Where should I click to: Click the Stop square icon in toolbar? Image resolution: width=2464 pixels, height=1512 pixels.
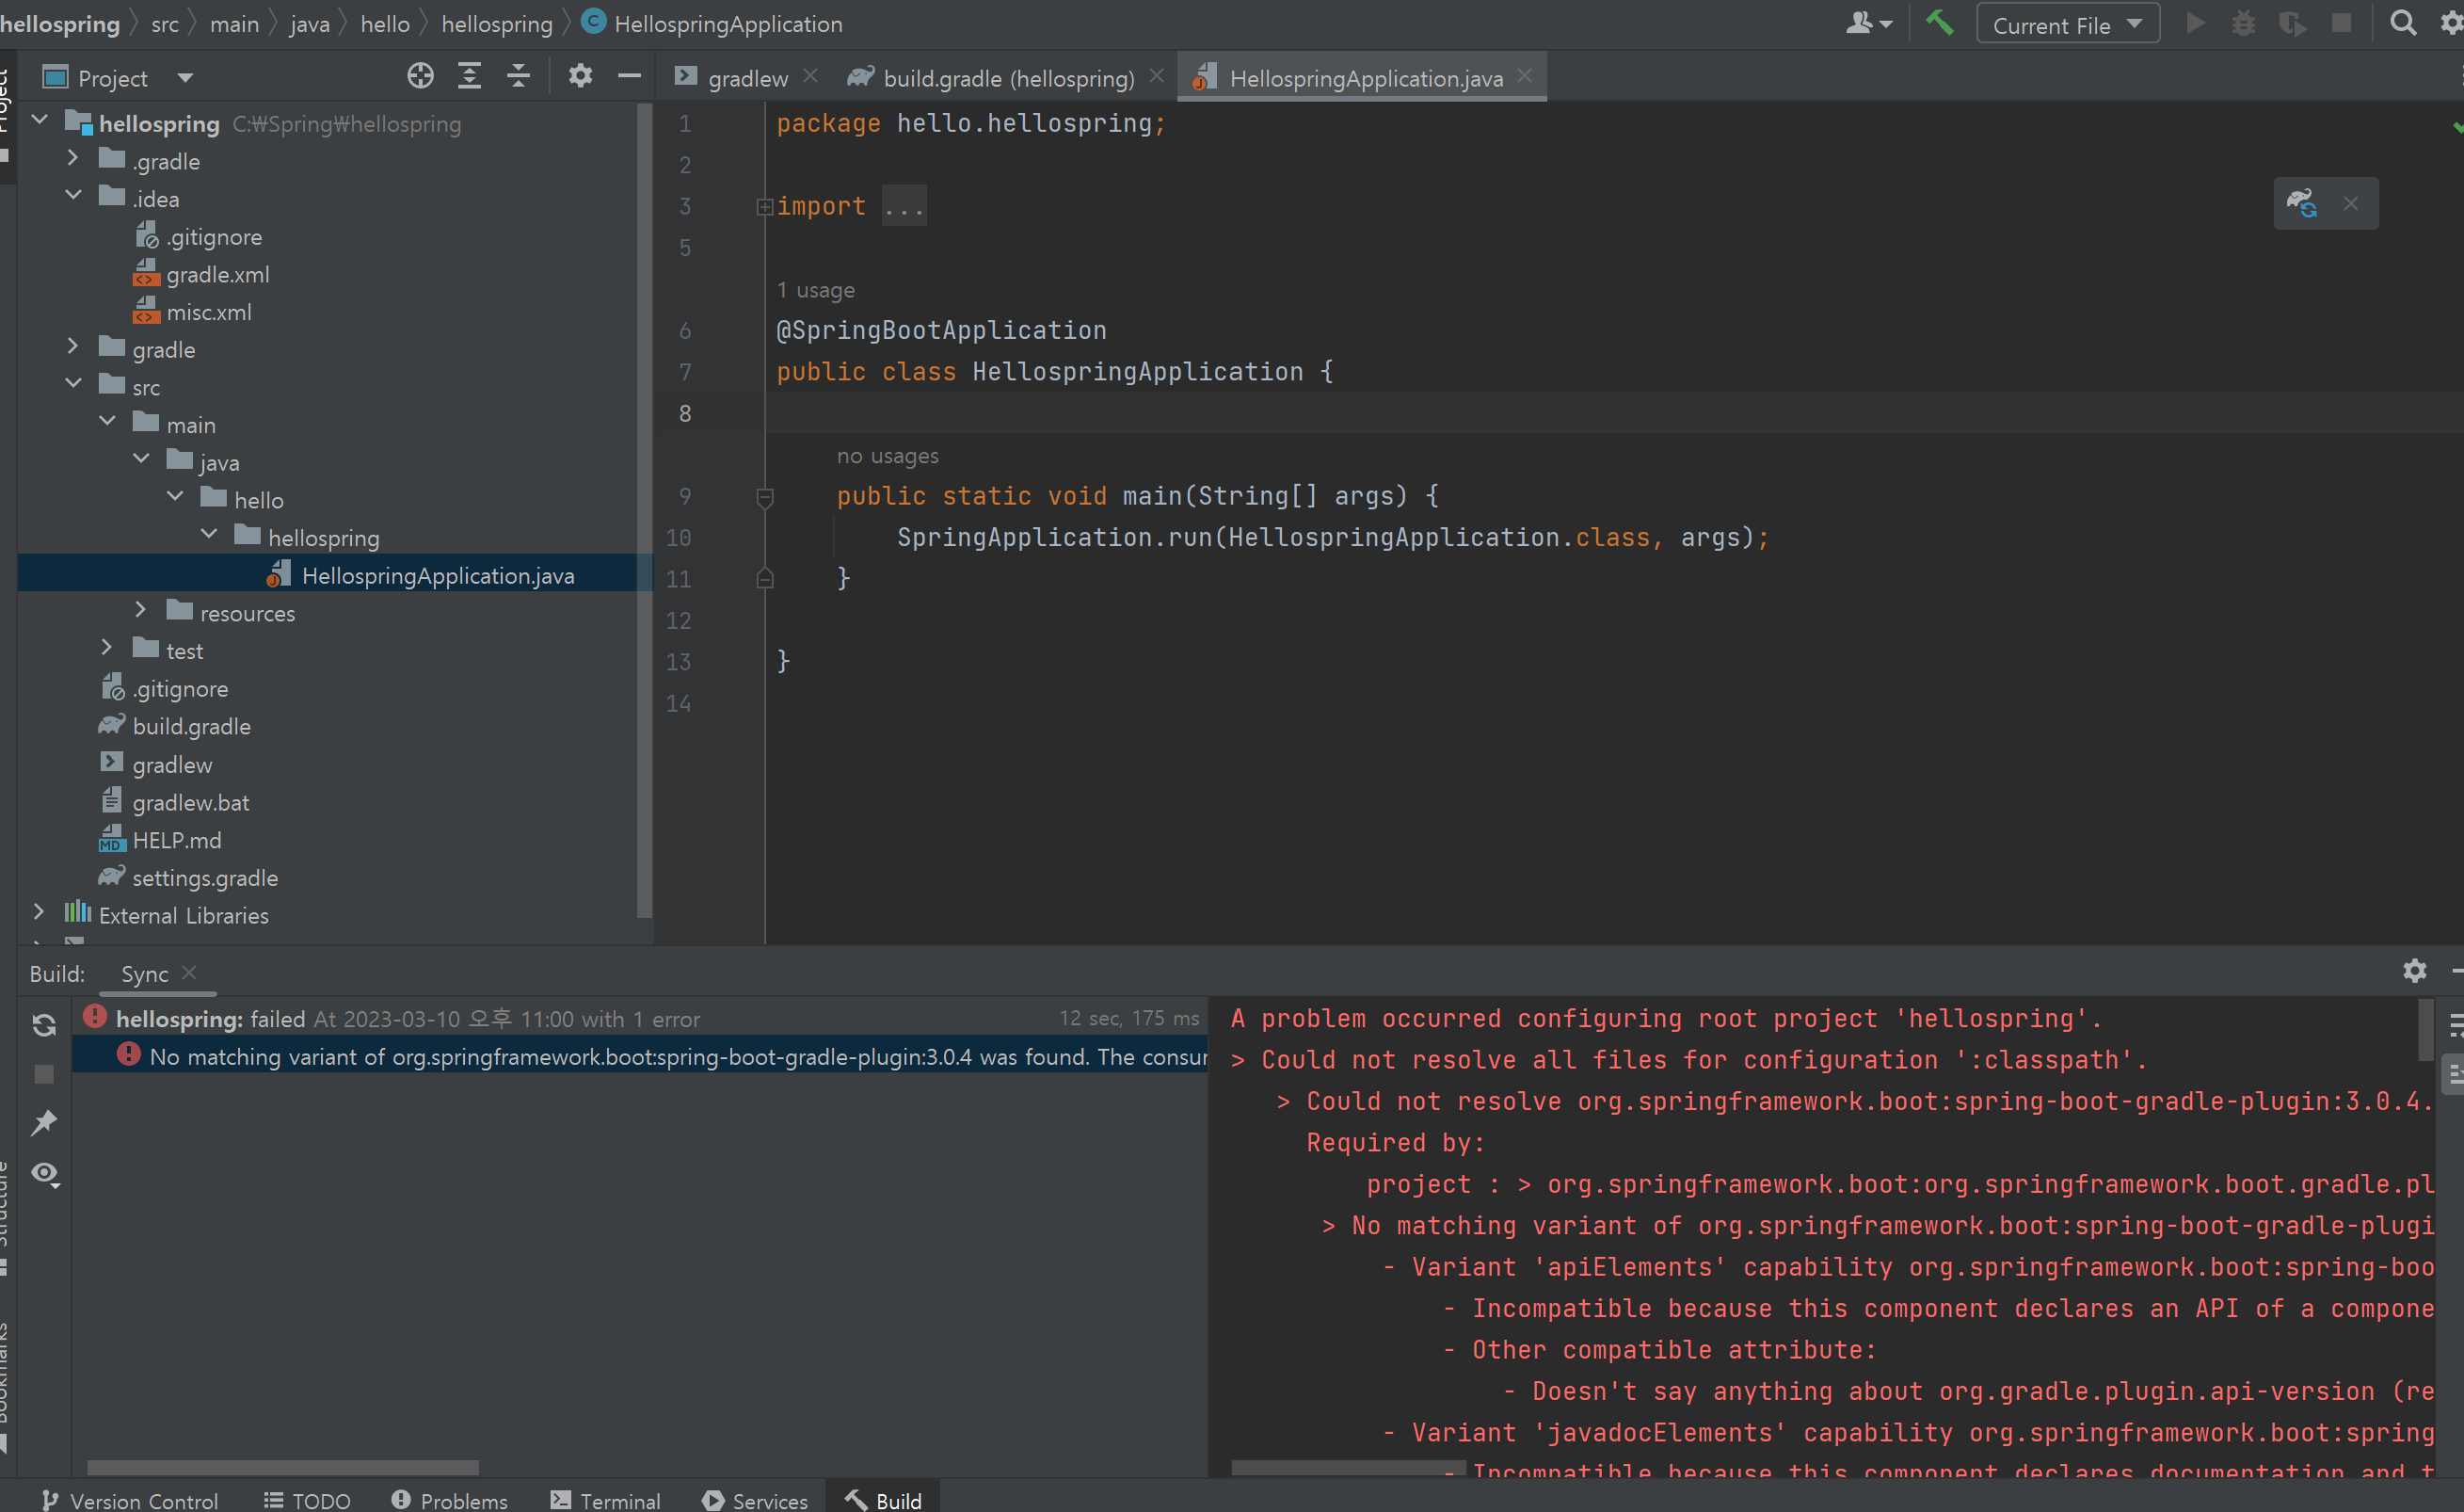pos(2341,23)
